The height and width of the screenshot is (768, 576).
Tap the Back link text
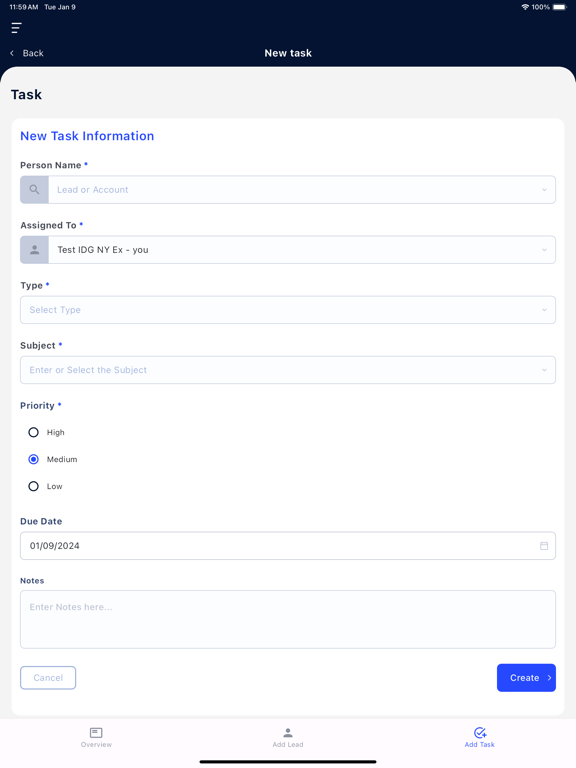(33, 53)
